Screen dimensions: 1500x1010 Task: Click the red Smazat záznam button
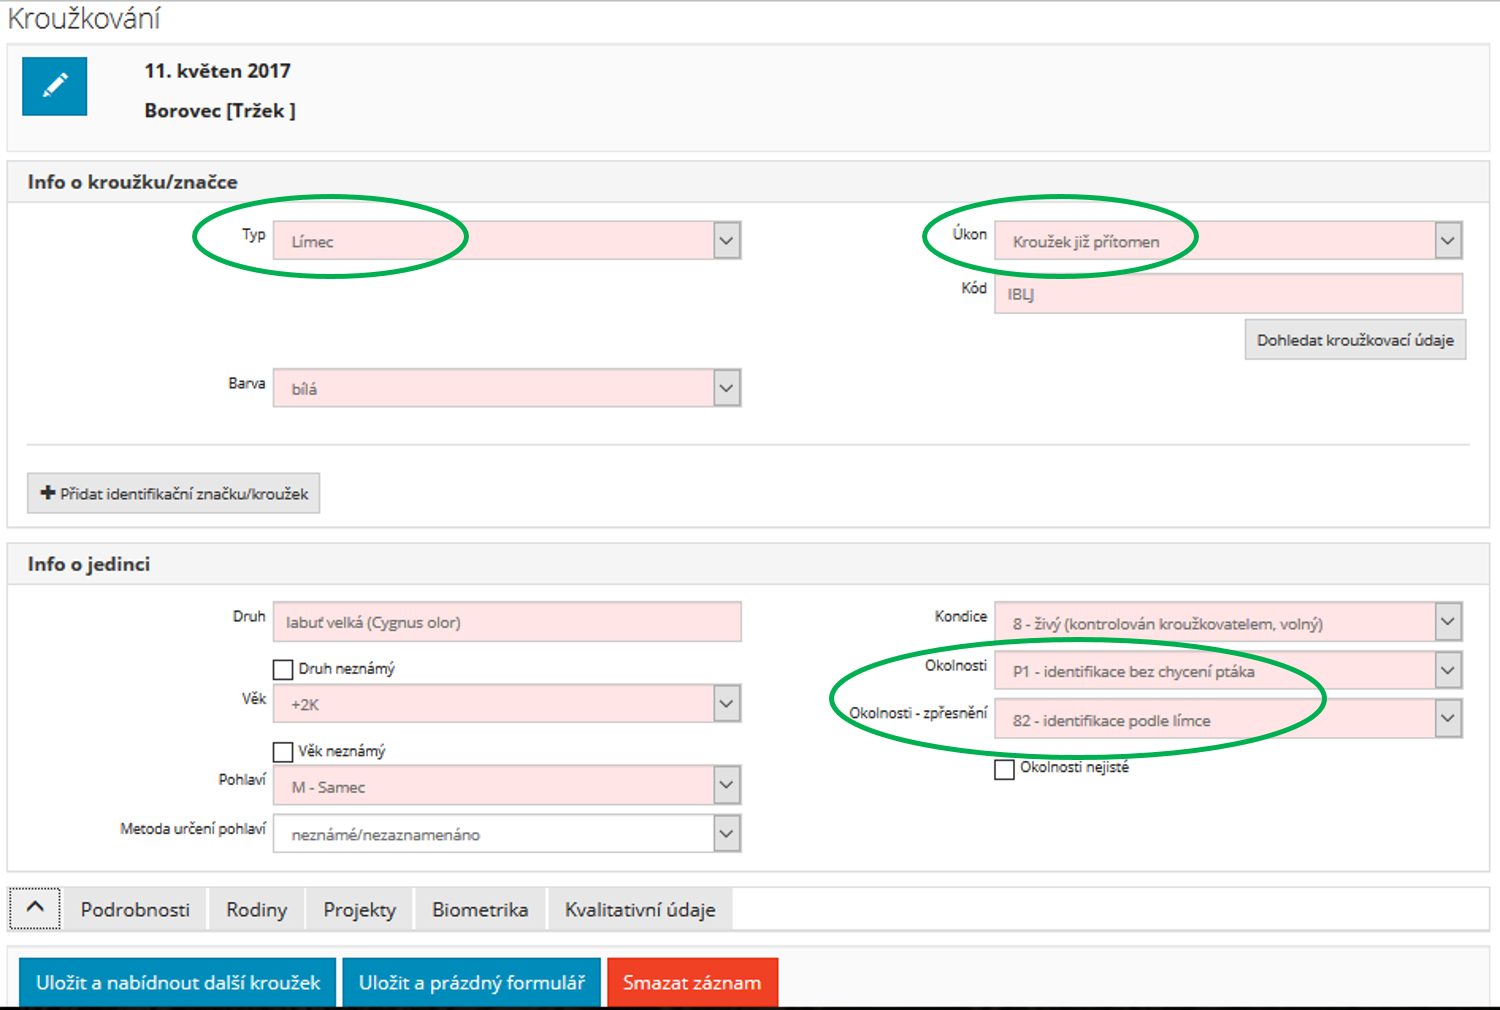tap(692, 982)
